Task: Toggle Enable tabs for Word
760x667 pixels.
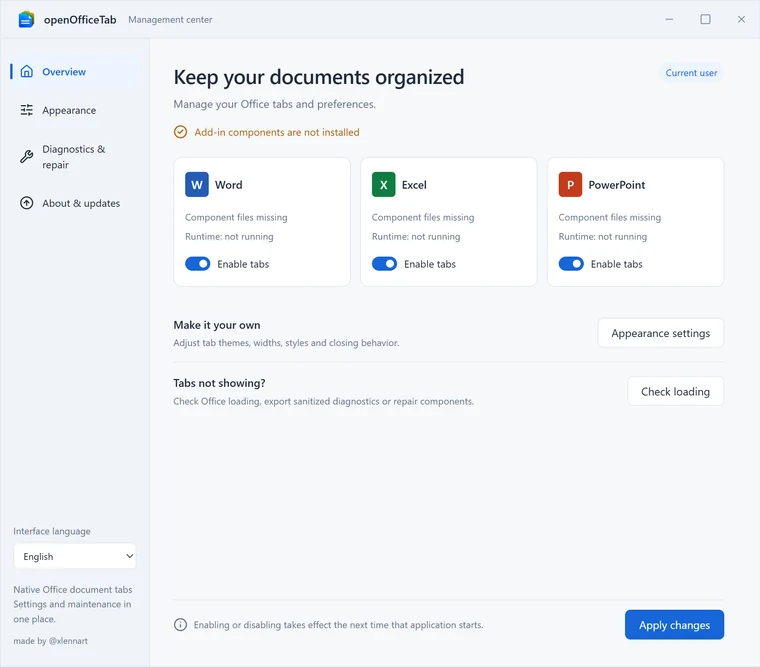Action: (x=198, y=264)
